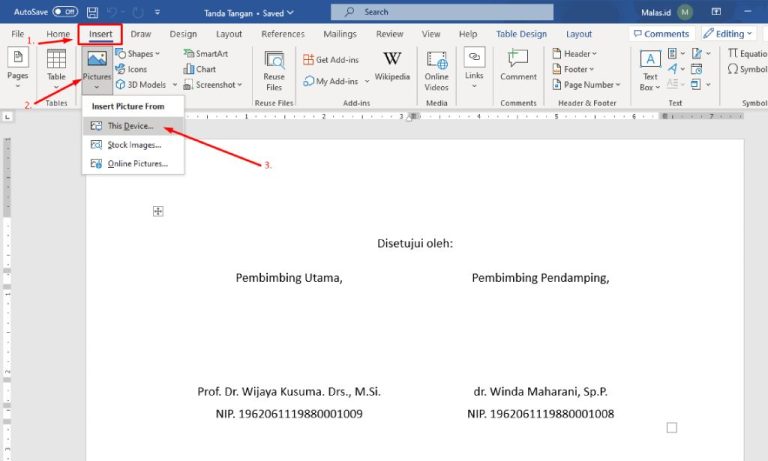Open the References tab

[x=283, y=34]
